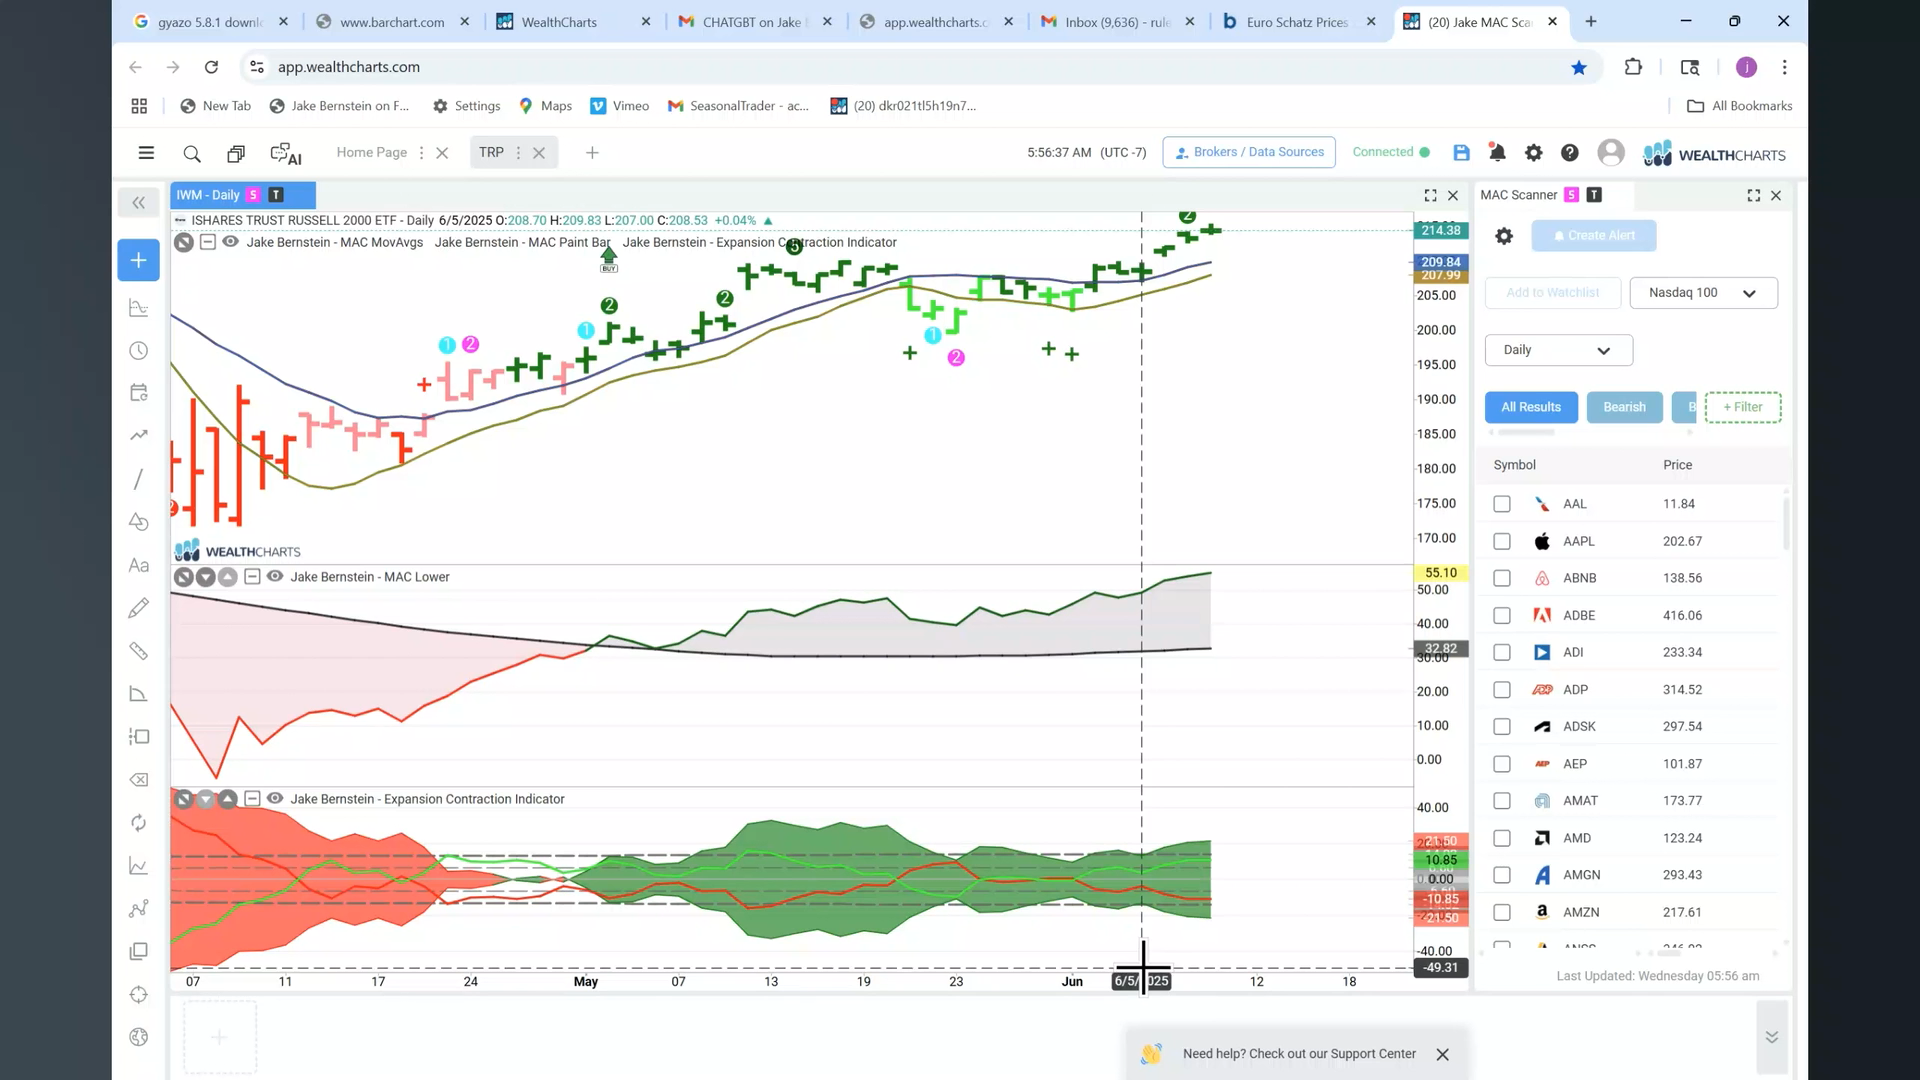Viewport: 1920px width, 1080px height.
Task: Dismiss the Support Center help popup
Action: coord(1442,1055)
